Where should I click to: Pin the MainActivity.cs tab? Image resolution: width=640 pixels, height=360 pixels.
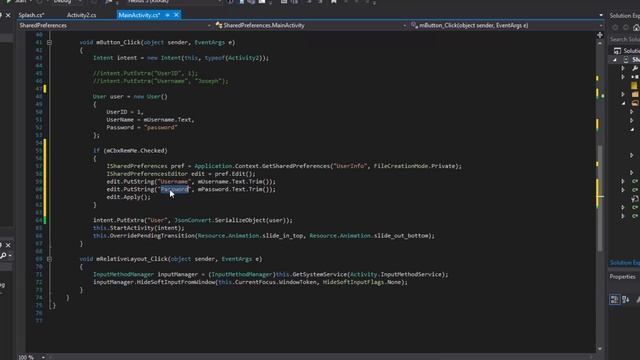tap(167, 15)
